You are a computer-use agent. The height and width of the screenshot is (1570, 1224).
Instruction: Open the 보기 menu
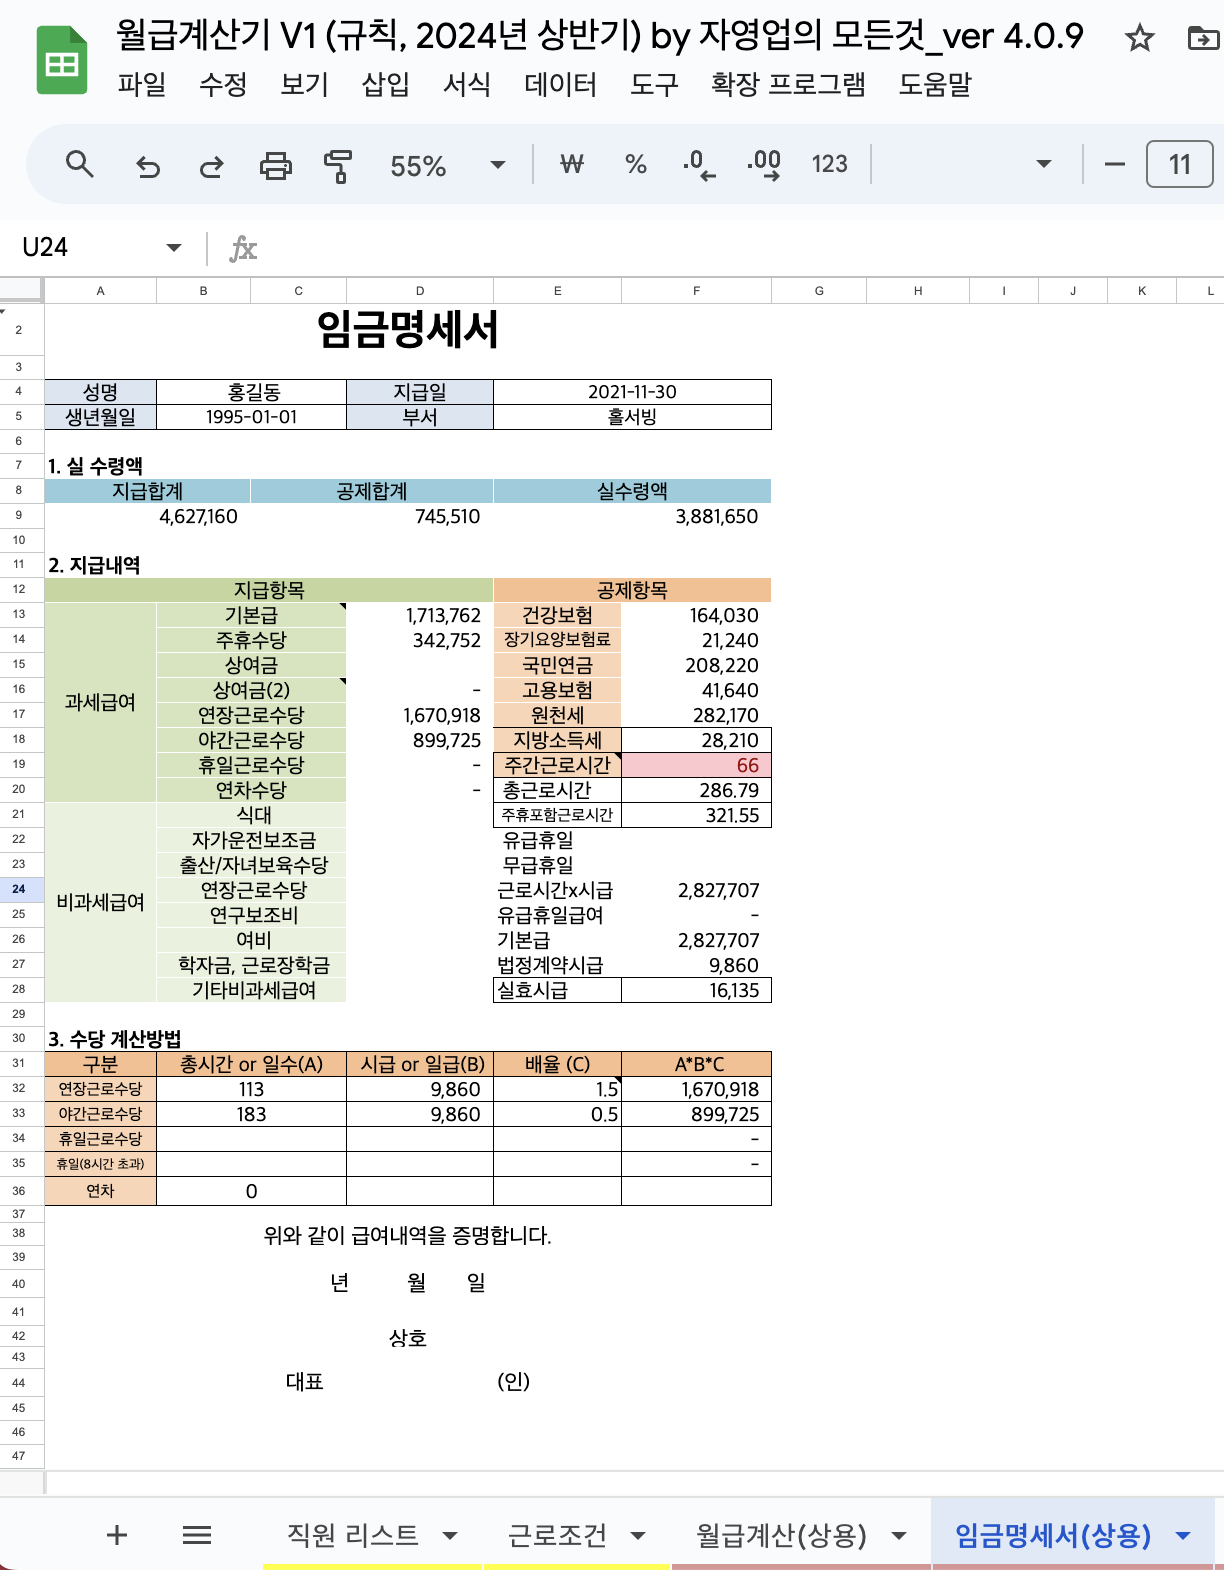click(305, 85)
